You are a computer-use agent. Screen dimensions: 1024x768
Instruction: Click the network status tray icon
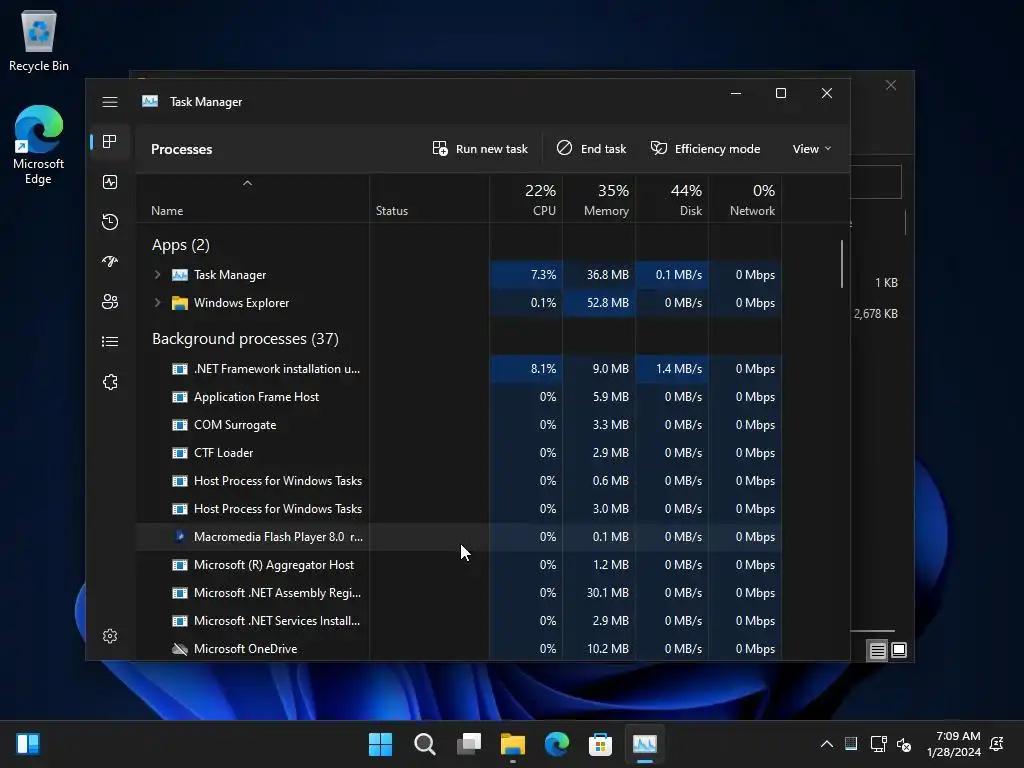[878, 744]
